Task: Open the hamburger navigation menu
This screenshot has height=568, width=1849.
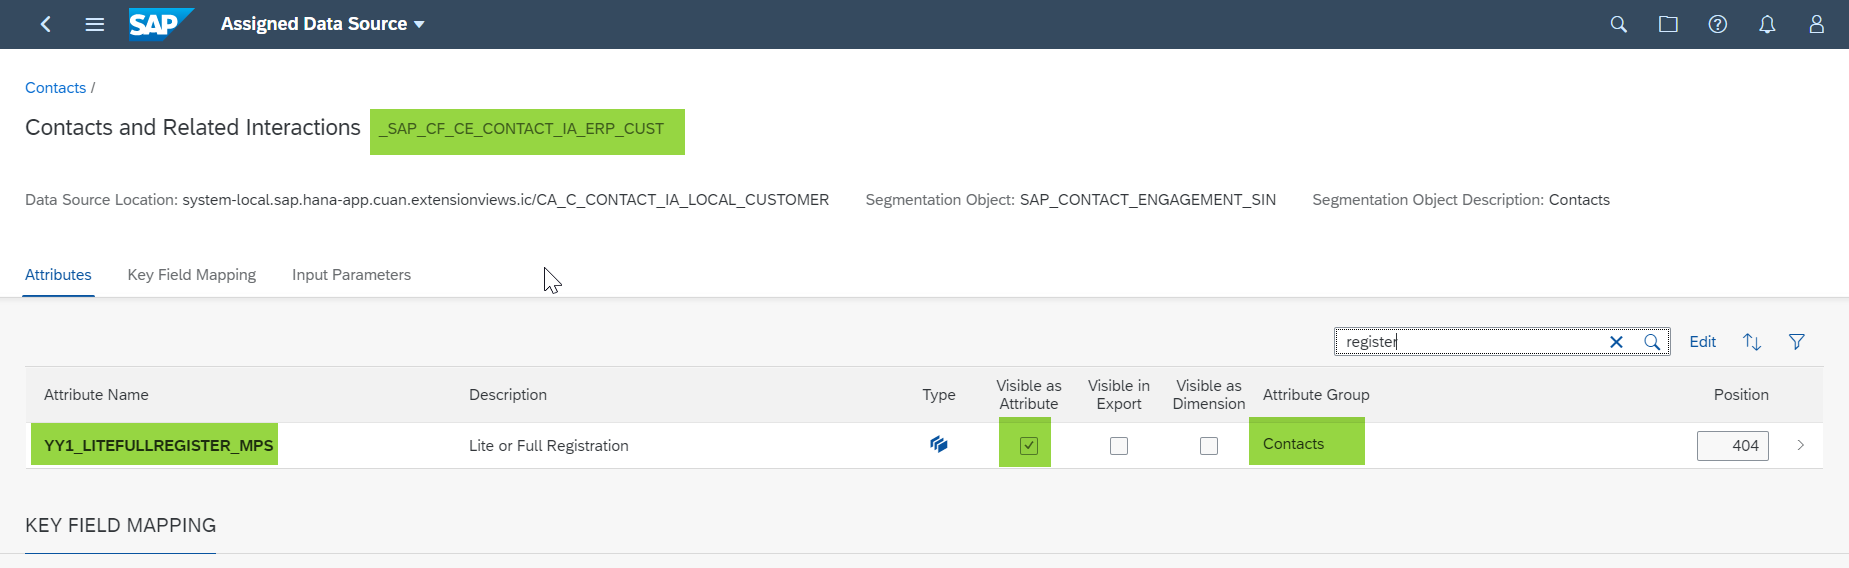Action: point(95,24)
